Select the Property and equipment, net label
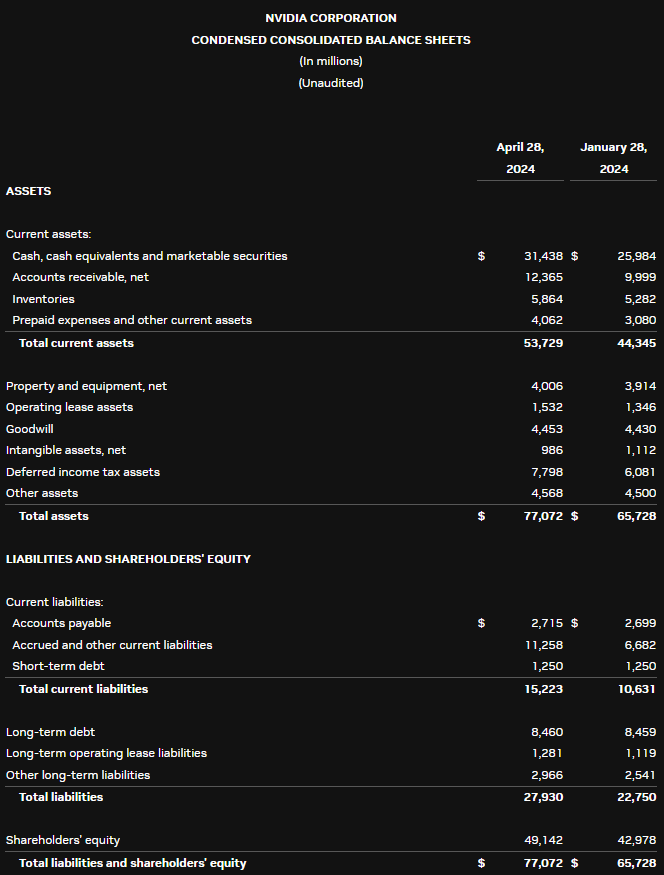This screenshot has height=875, width=664. pyautogui.click(x=86, y=386)
